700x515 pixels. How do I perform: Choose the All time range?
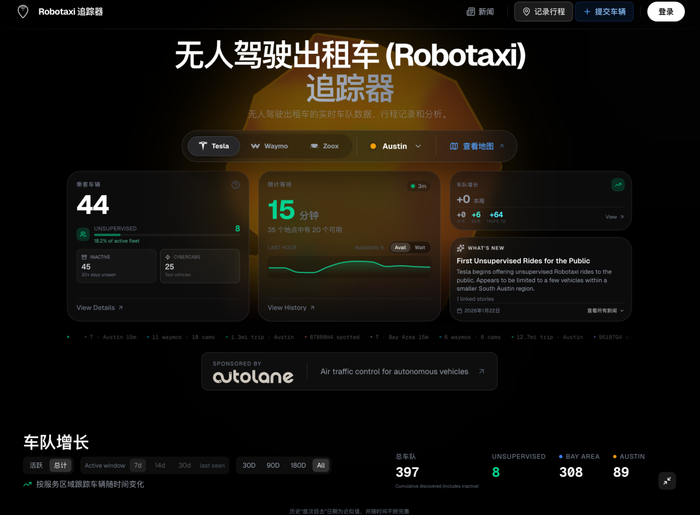(321, 465)
